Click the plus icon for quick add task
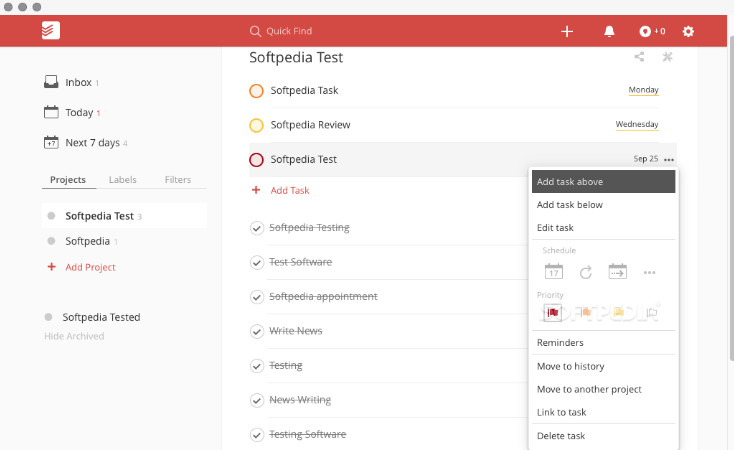This screenshot has width=734, height=450. point(567,32)
